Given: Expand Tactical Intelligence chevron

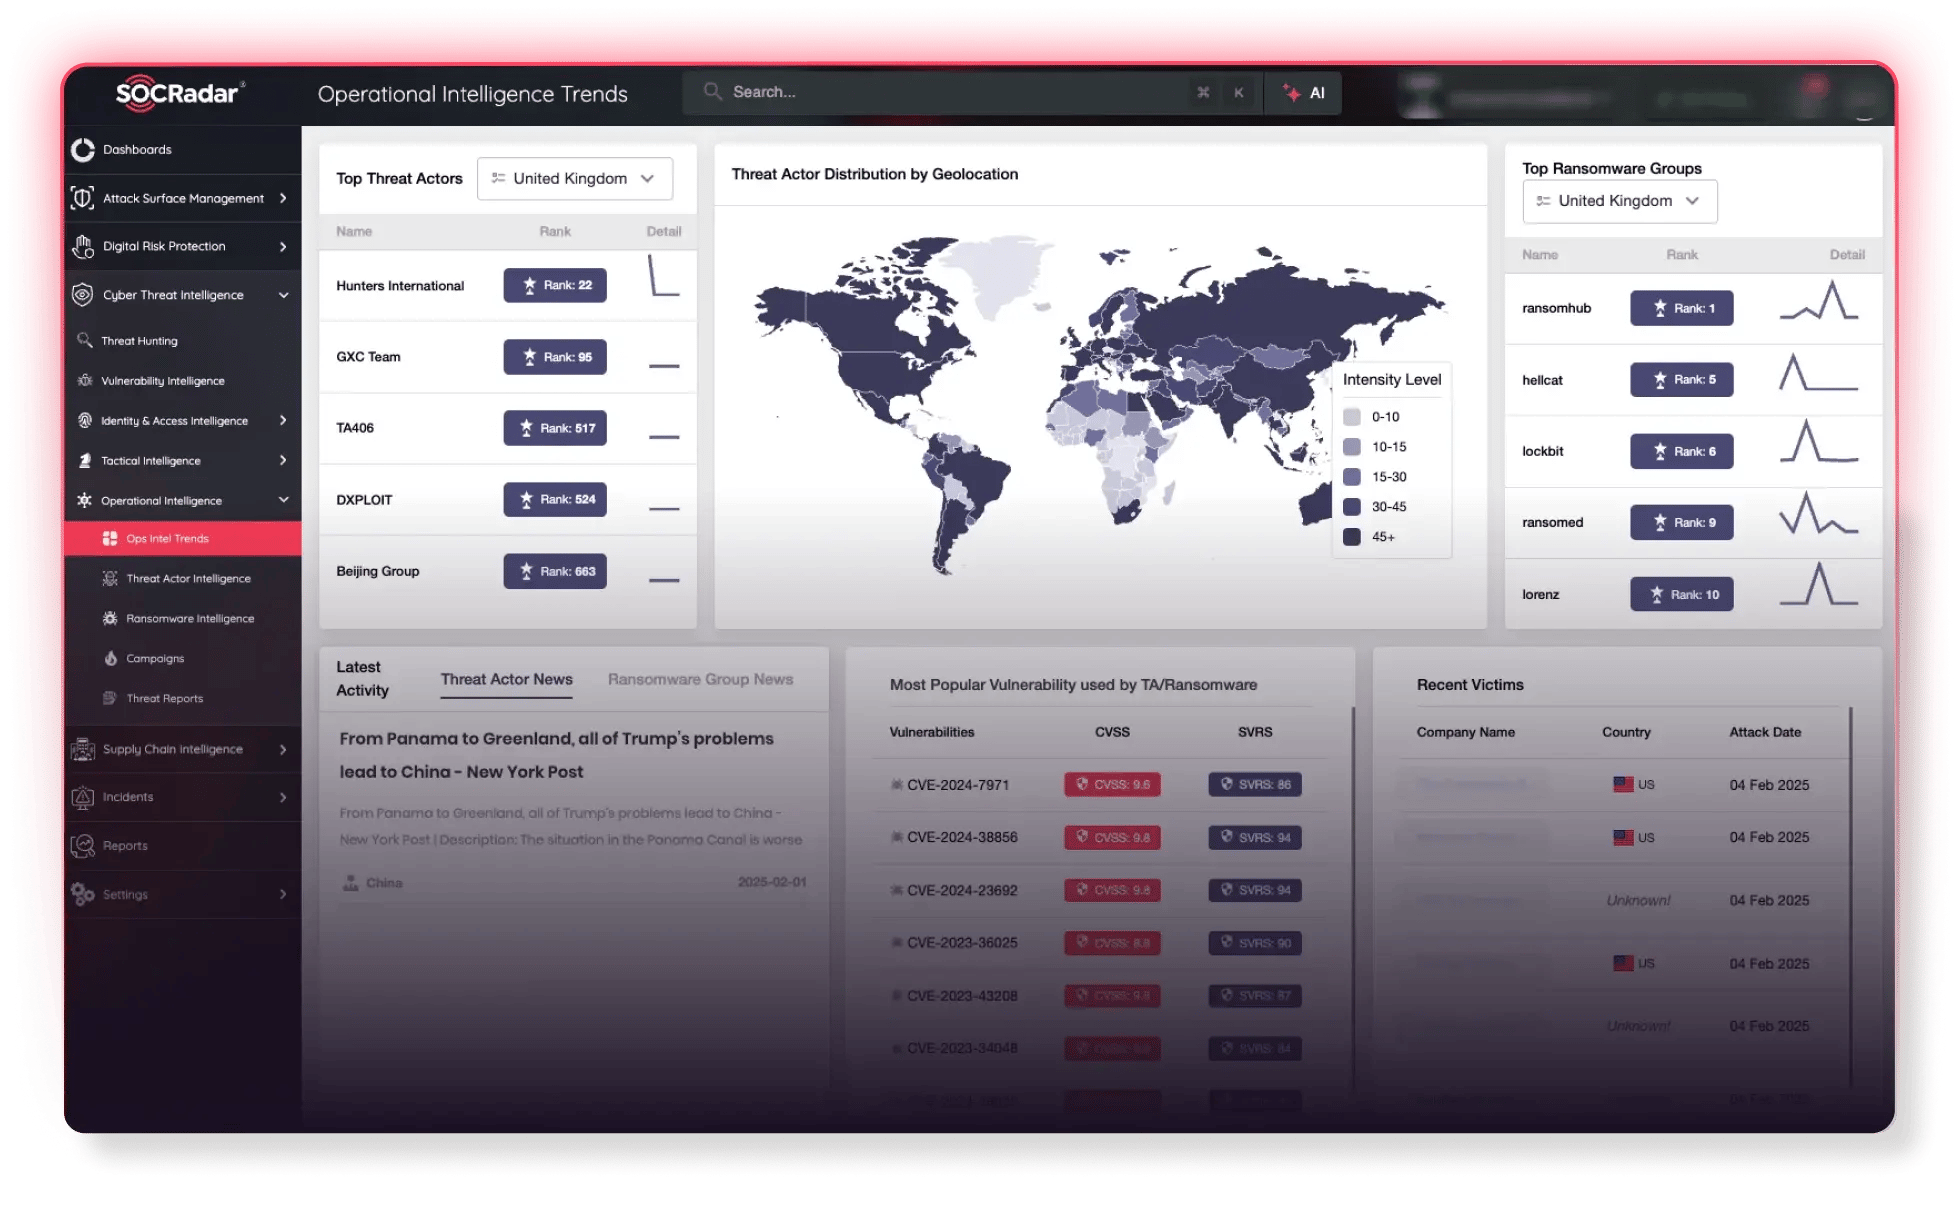Looking at the screenshot, I should [x=284, y=461].
